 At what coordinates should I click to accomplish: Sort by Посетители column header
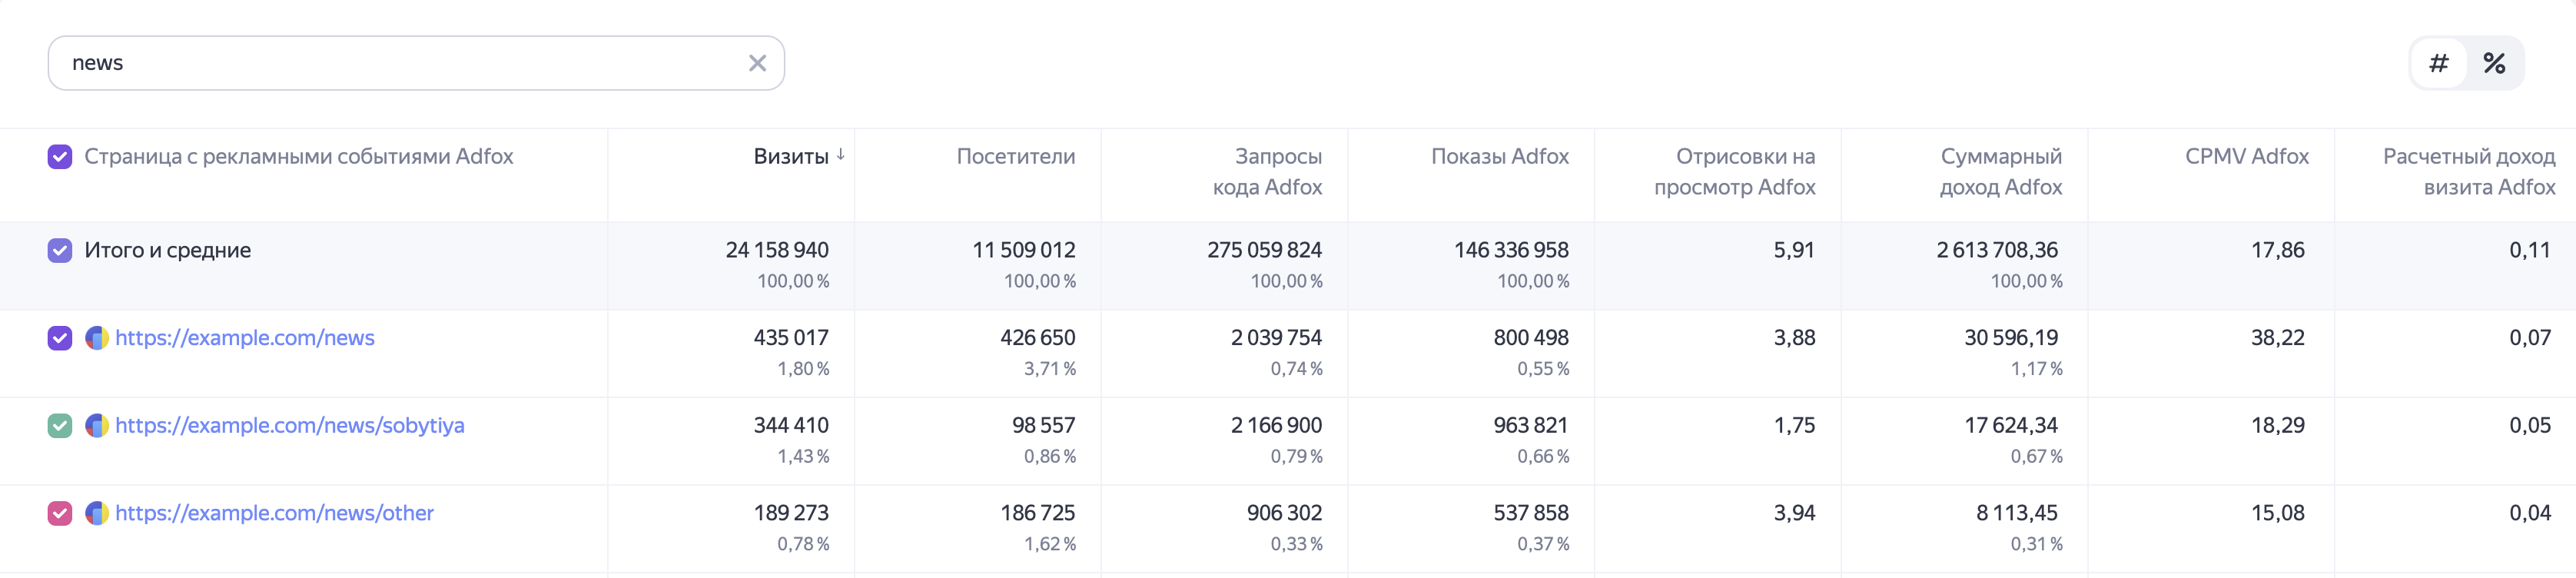pyautogui.click(x=1016, y=156)
